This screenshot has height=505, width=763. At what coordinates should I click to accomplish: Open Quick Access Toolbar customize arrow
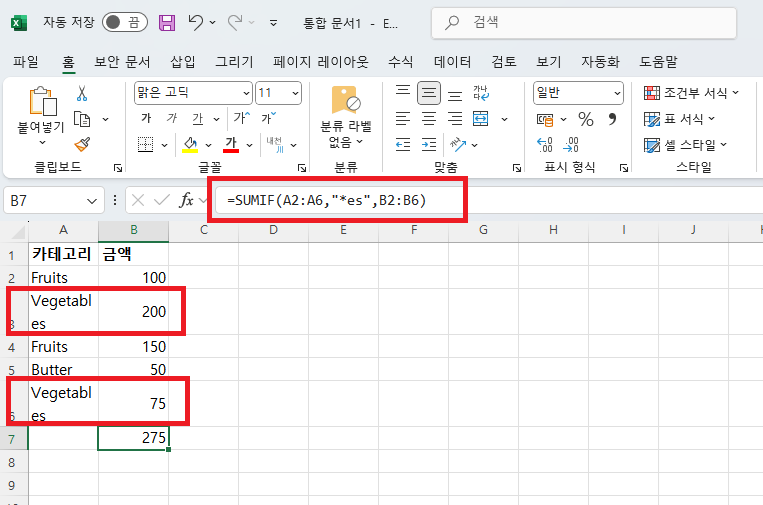(273, 23)
